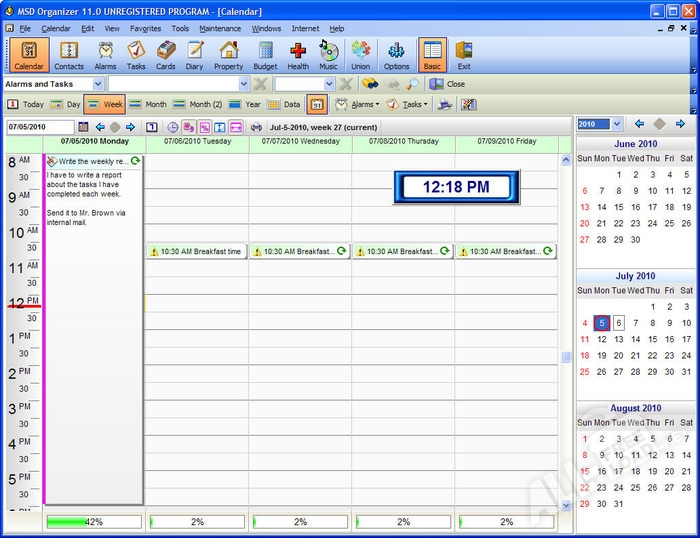Open the year 2010 dropdown

tap(616, 124)
